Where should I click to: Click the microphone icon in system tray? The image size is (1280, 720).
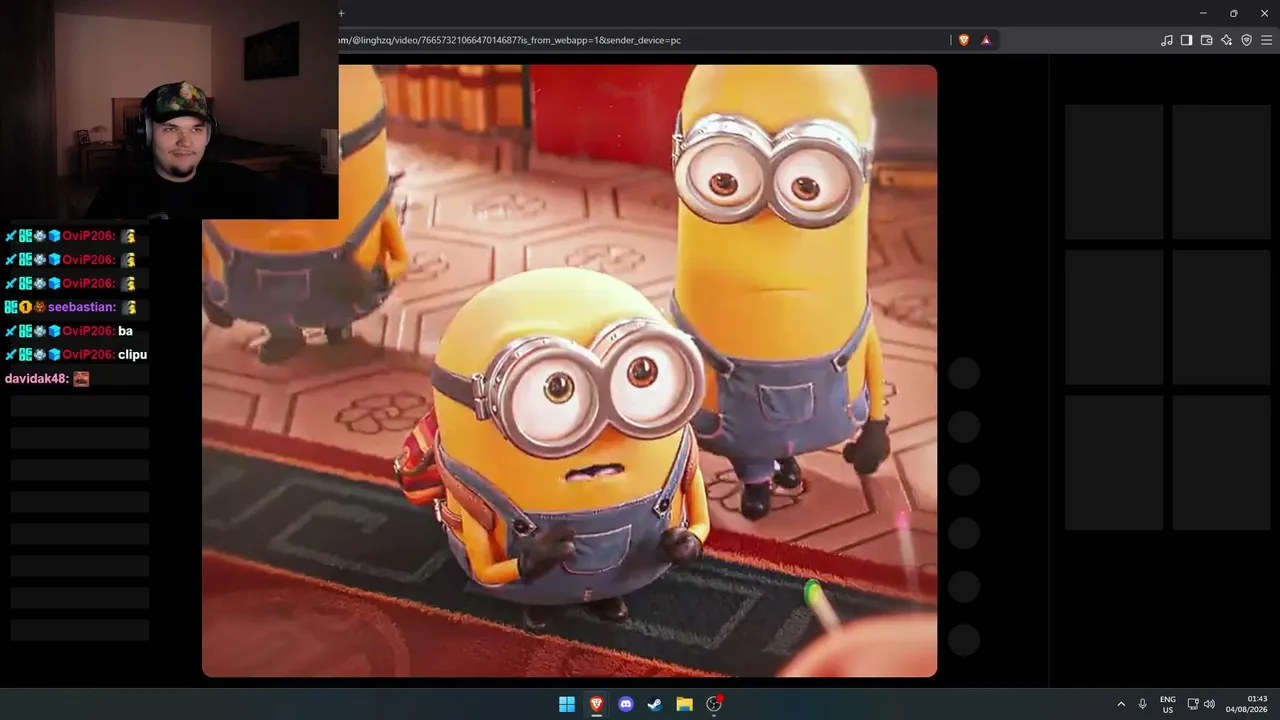coord(1142,704)
